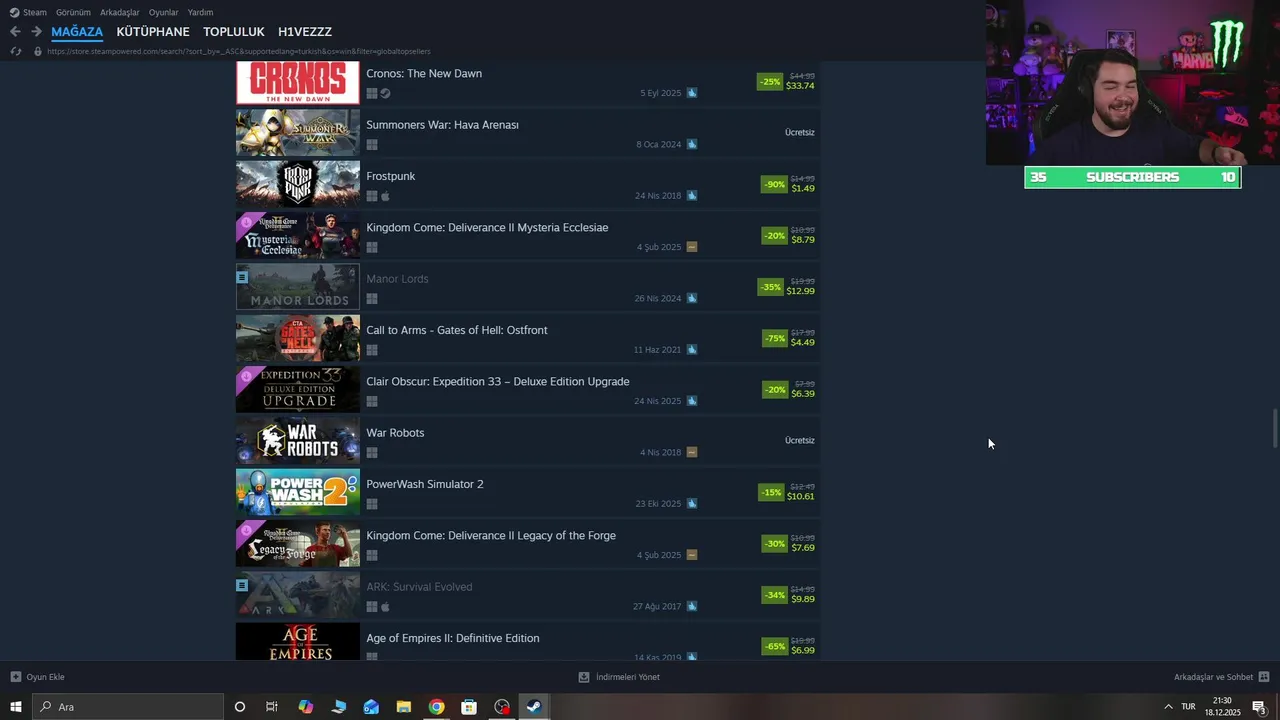The height and width of the screenshot is (720, 1280).
Task: Click the Manor Lords -35% discount badge
Action: click(x=770, y=287)
